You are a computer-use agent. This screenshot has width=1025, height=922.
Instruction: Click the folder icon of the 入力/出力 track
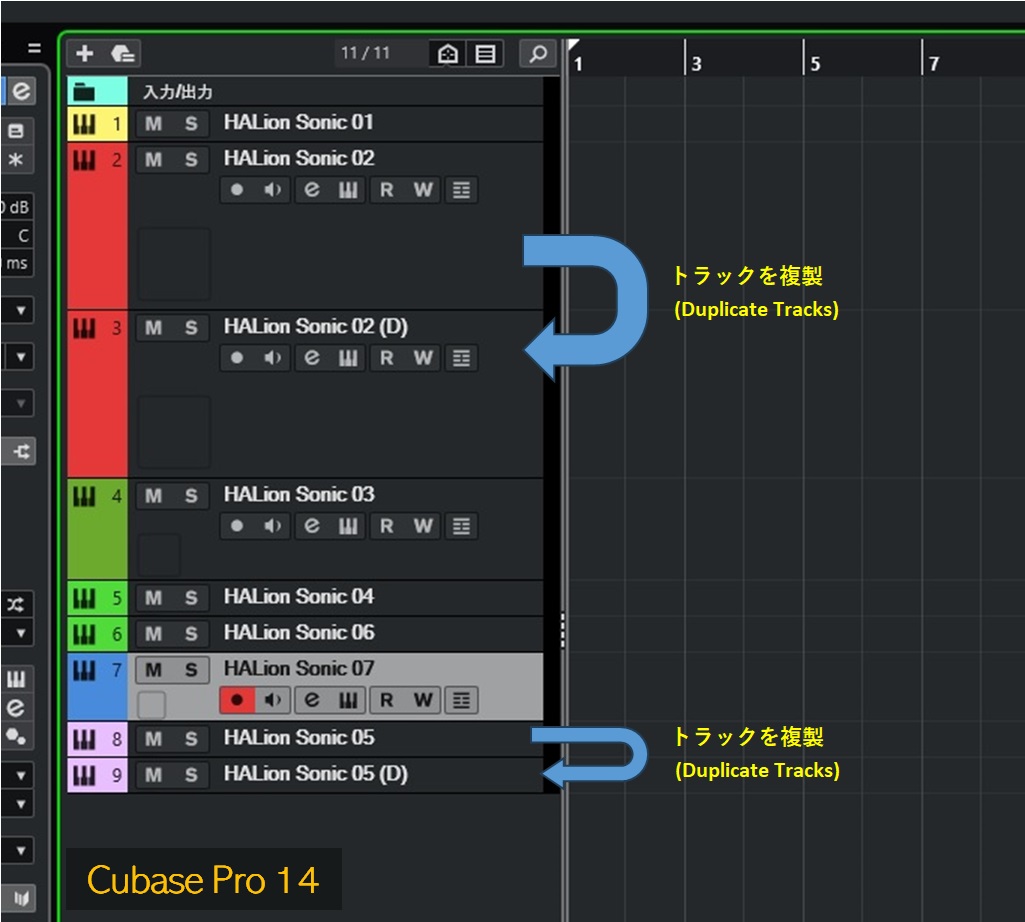[x=84, y=92]
